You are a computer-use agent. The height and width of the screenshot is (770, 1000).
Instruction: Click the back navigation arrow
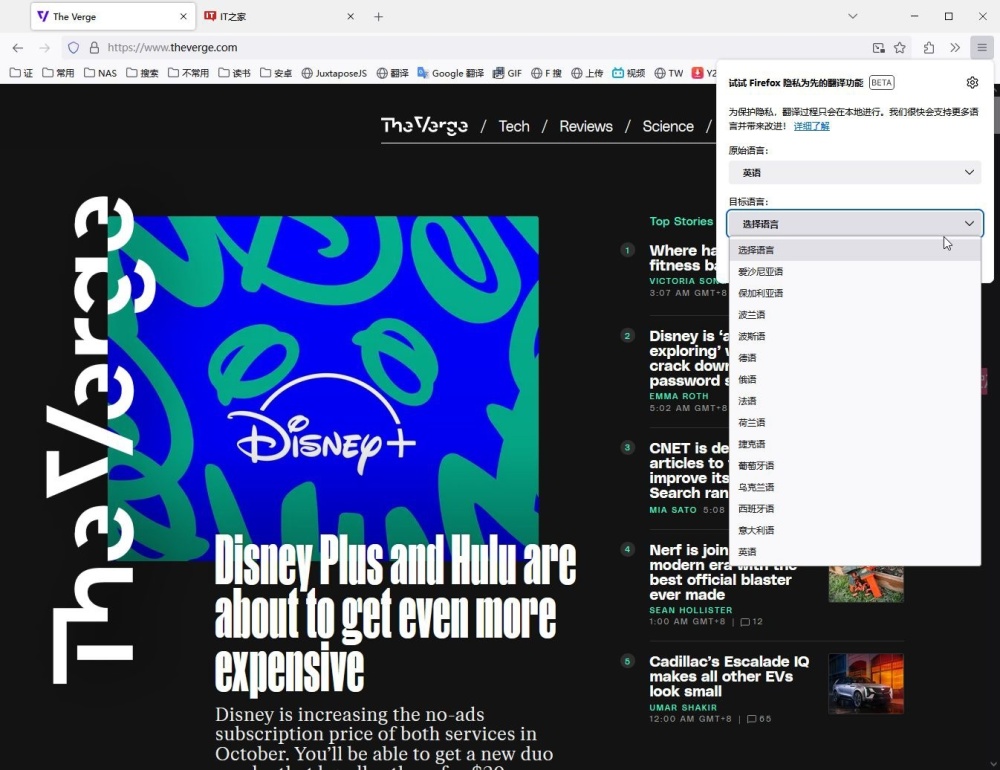click(x=17, y=47)
